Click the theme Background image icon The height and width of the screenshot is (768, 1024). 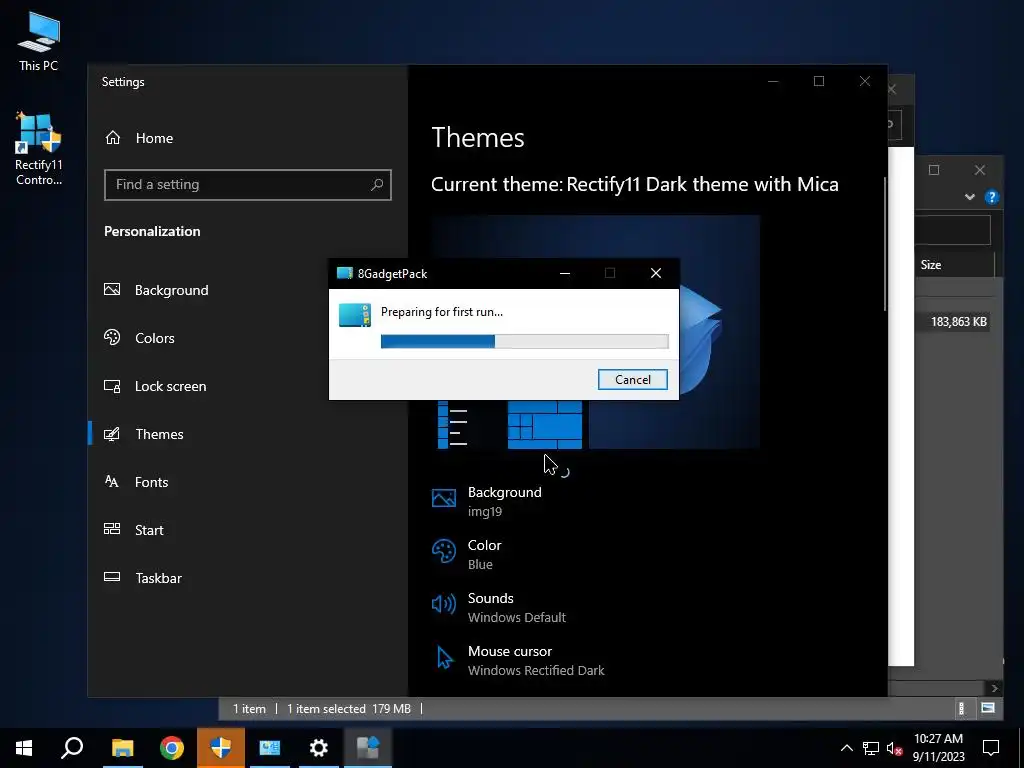coord(443,499)
